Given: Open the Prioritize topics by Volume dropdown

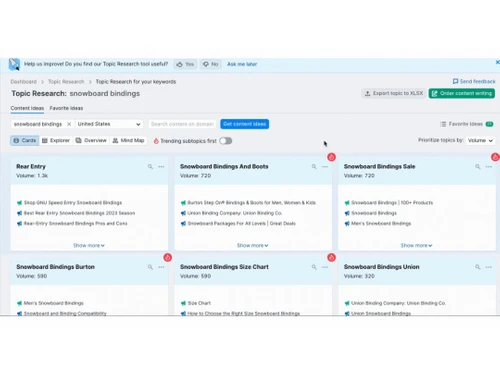Looking at the screenshot, I should [x=480, y=140].
